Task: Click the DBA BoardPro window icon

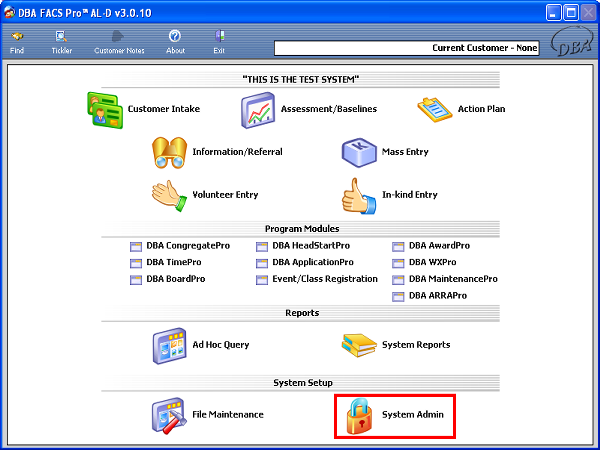Action: point(136,280)
